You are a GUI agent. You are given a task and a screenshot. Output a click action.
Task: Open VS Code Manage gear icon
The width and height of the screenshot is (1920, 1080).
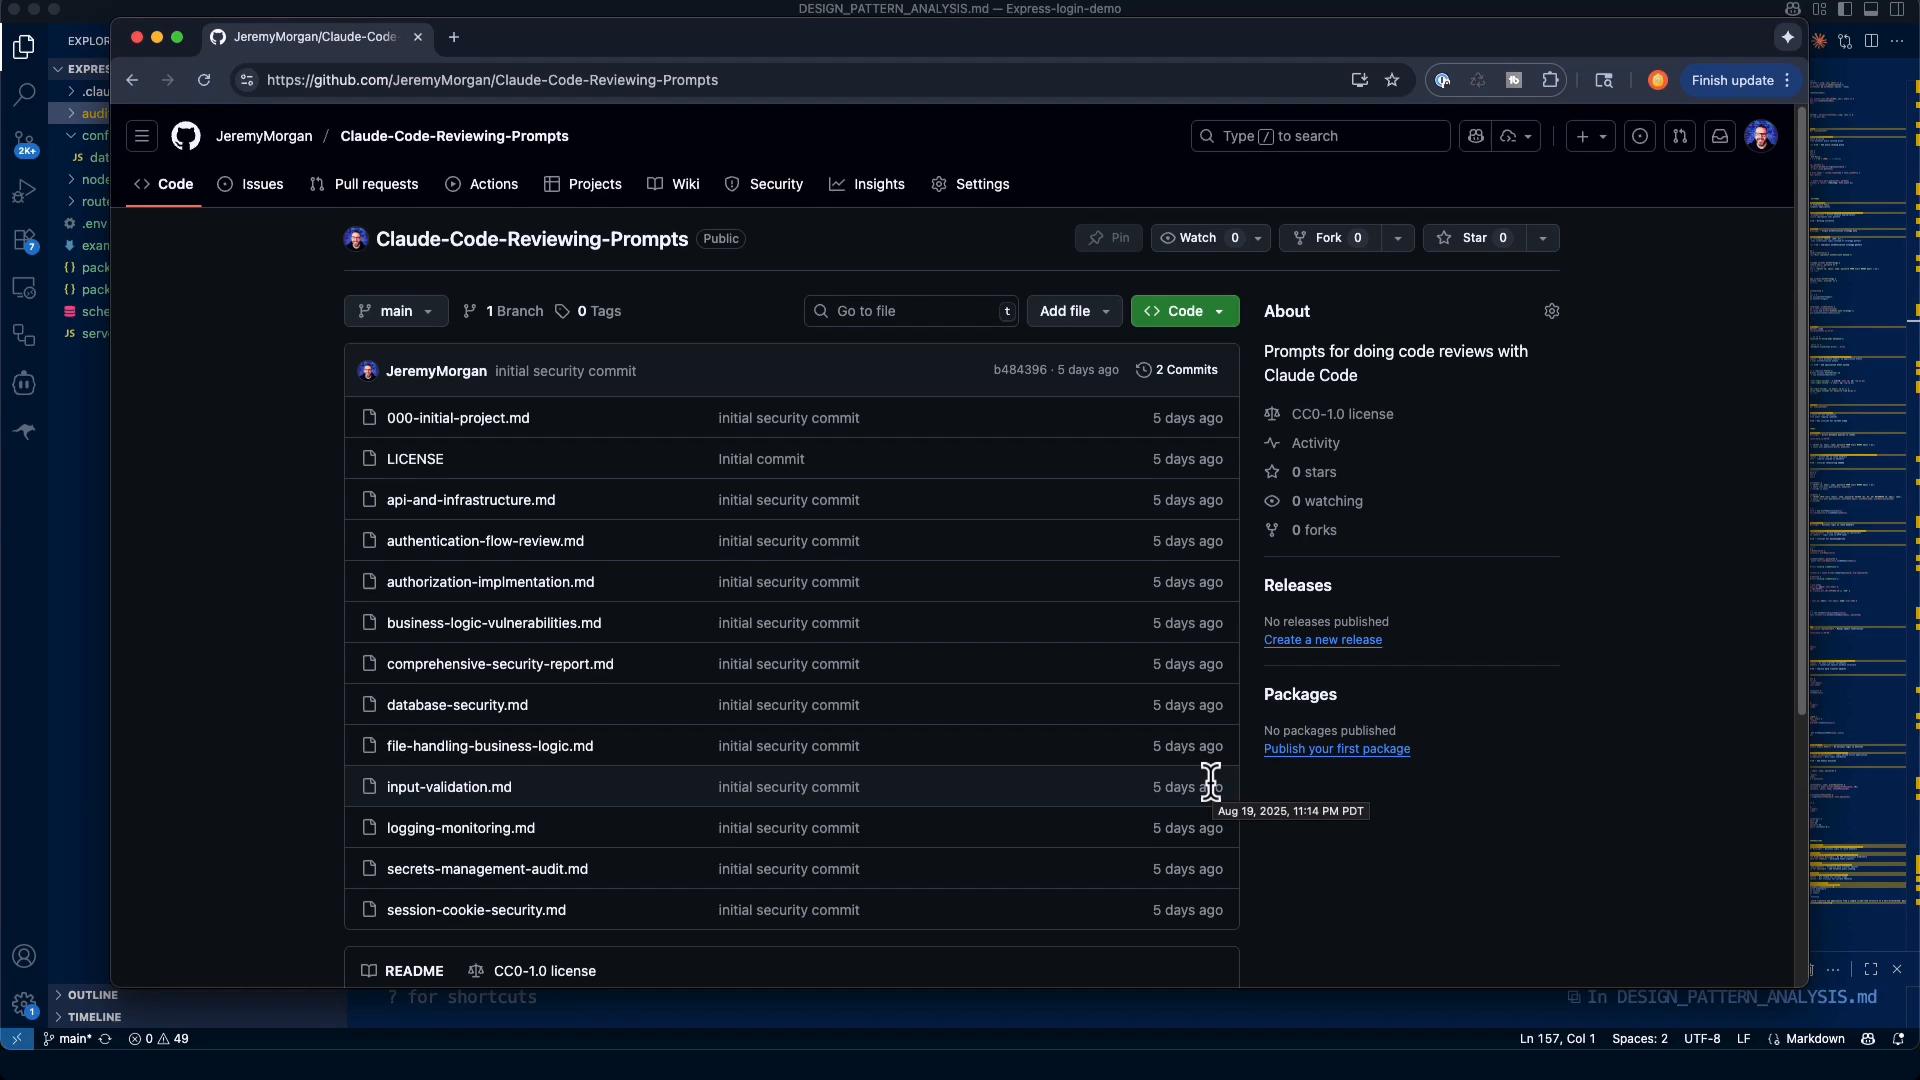(x=24, y=1003)
